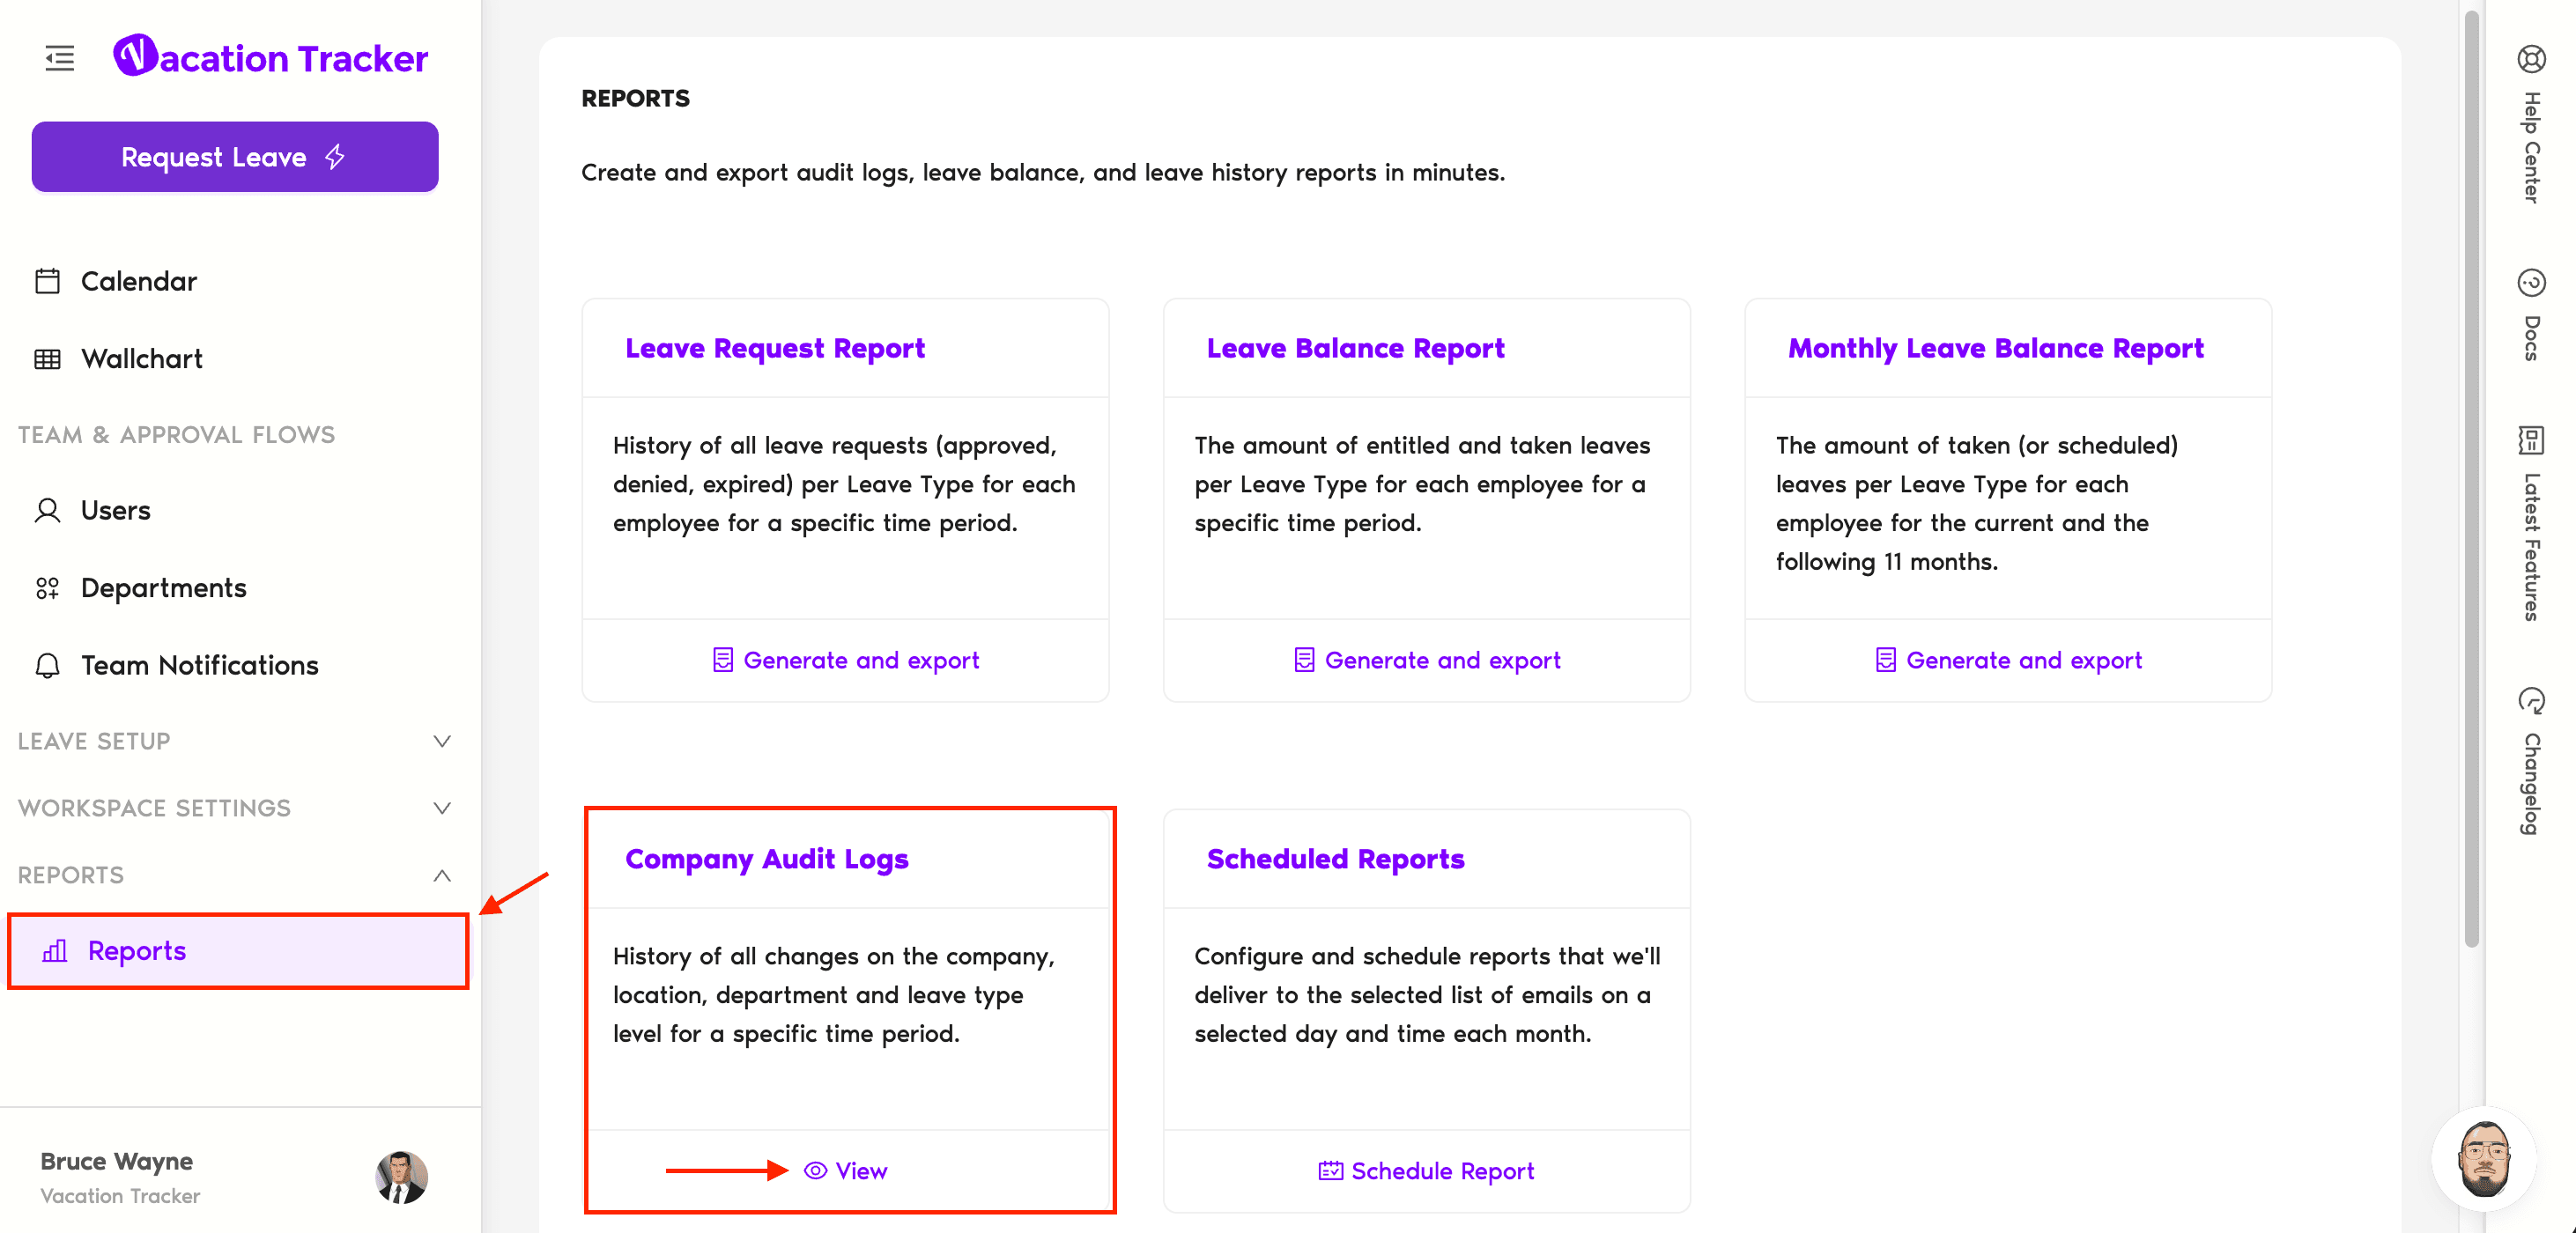This screenshot has height=1233, width=2576.
Task: Expand the Workspace Settings section
Action: pos(441,808)
